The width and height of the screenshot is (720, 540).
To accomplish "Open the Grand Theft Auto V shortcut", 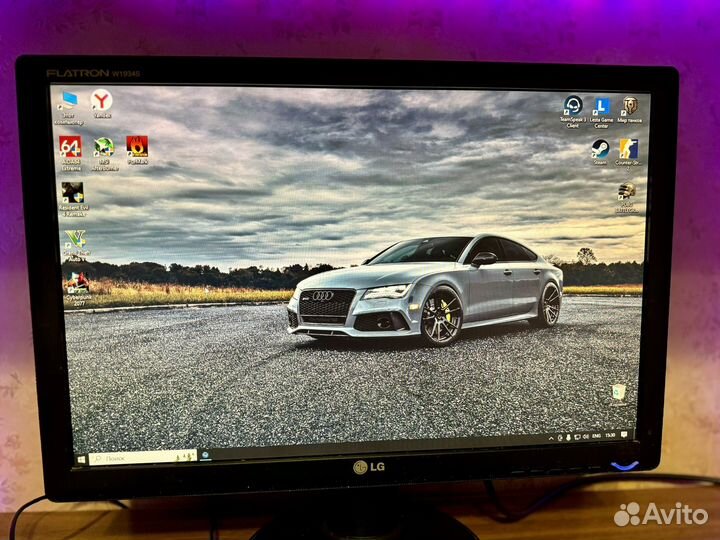I will 76,245.
